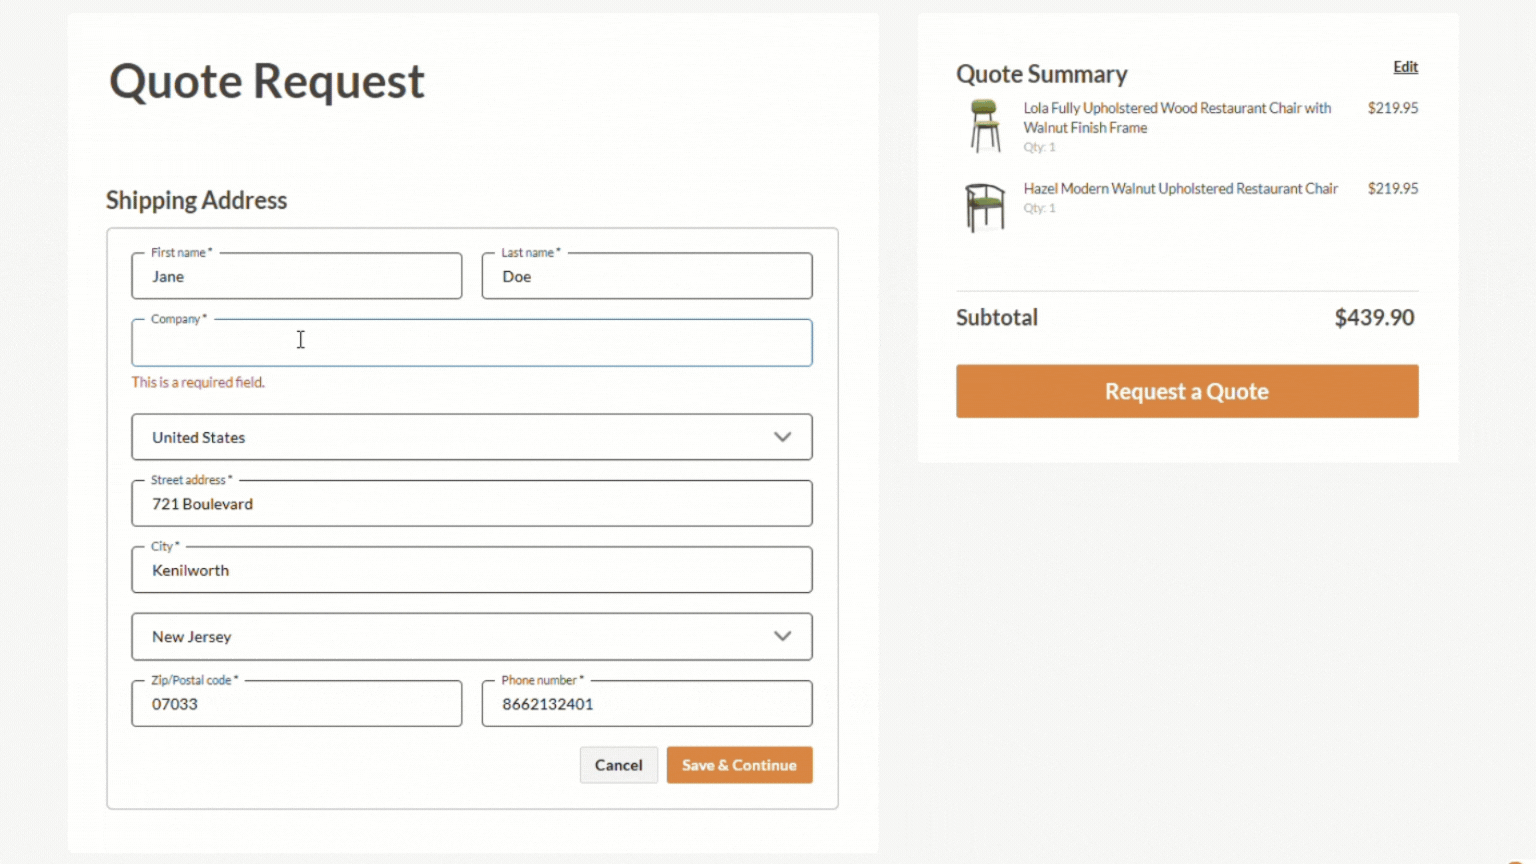Click the First name field containing Jane
This screenshot has width=1536, height=864.
coord(296,276)
